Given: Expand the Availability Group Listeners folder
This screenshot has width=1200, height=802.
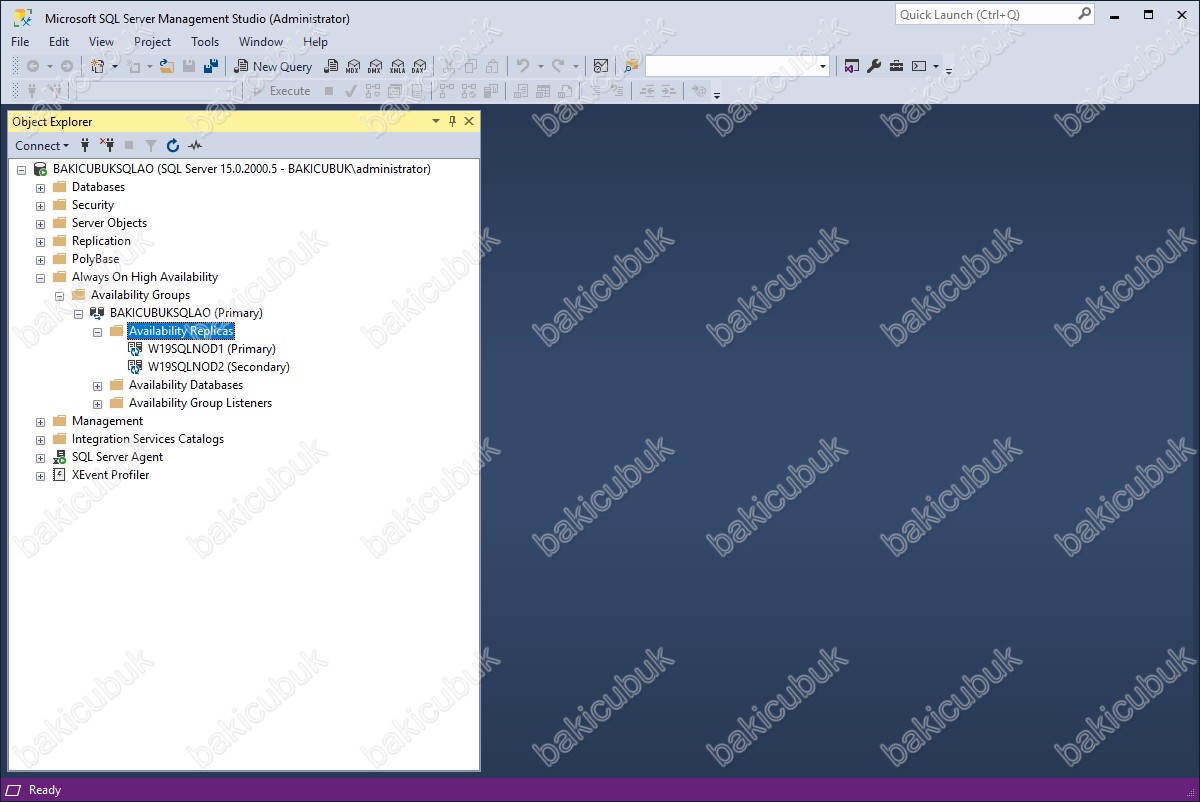Looking at the screenshot, I should (98, 404).
